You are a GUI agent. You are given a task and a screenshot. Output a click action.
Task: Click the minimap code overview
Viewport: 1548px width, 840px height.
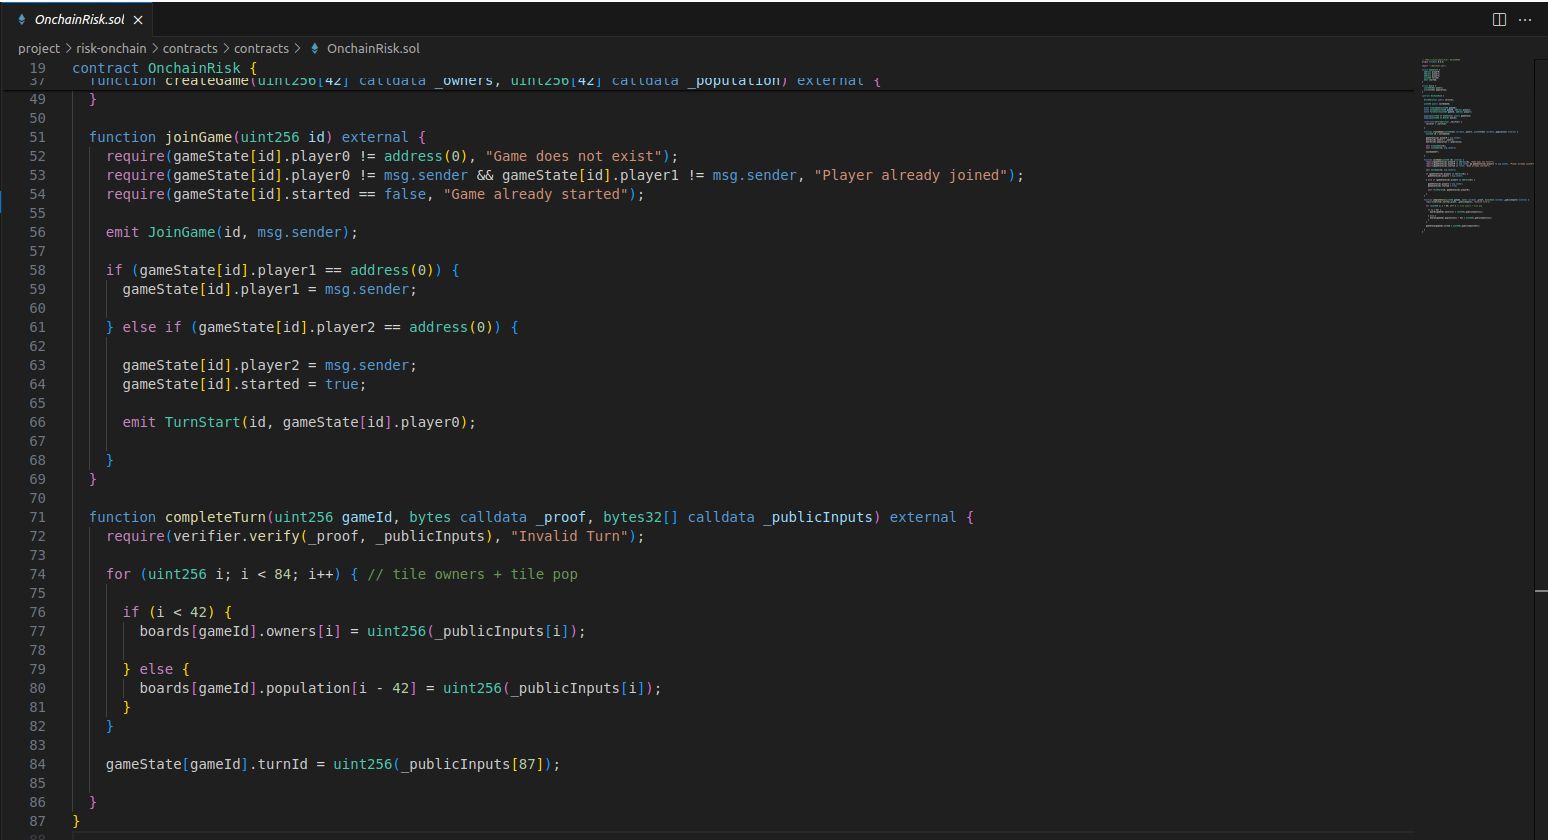point(1475,145)
